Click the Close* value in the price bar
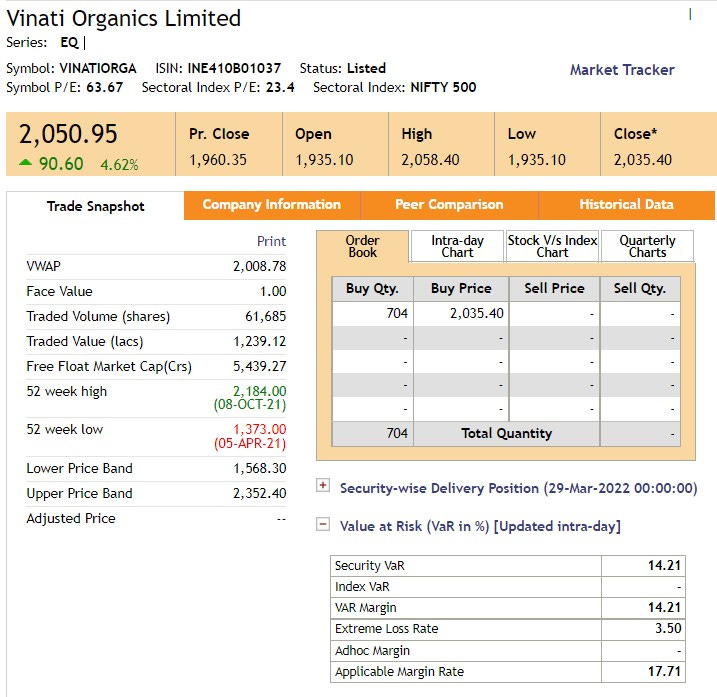717x697 pixels. 642,160
